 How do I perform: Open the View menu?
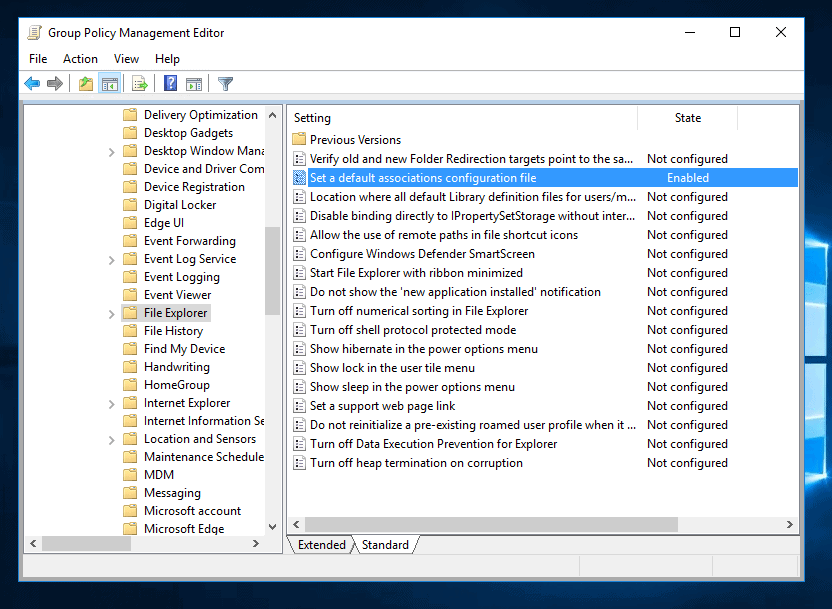coord(126,59)
